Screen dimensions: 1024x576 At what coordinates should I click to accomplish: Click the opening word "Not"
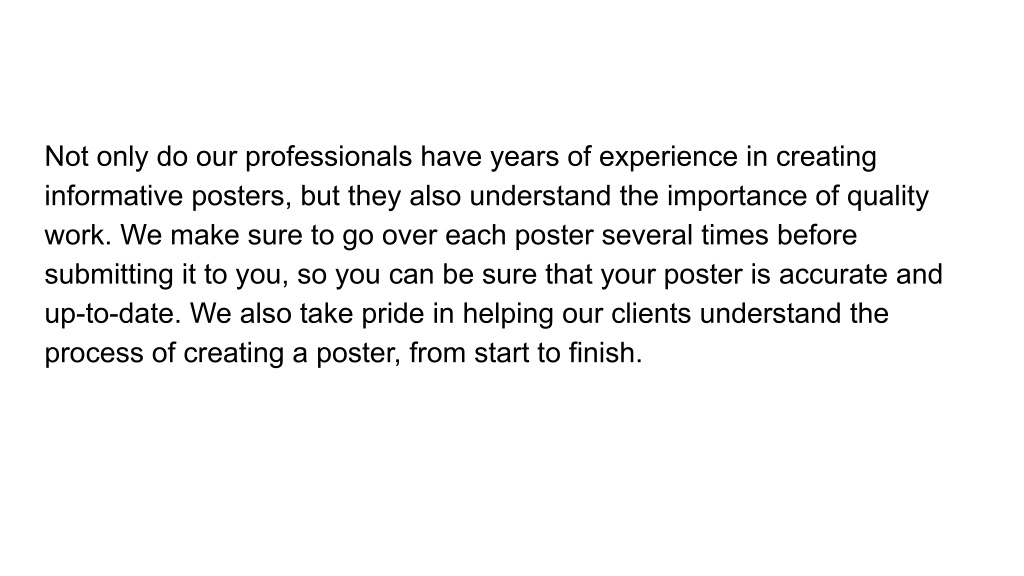66,157
